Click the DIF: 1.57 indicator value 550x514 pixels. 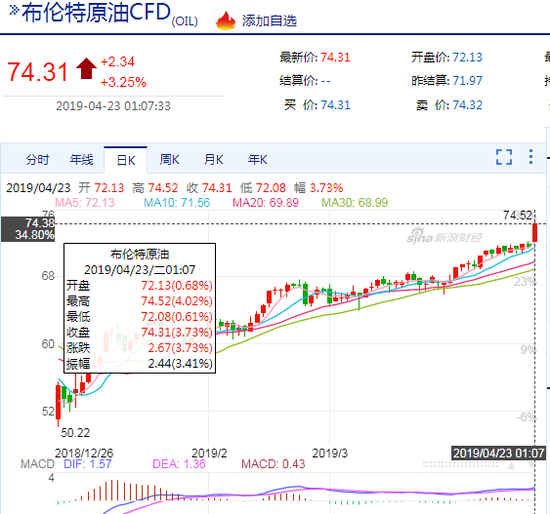[x=87, y=464]
